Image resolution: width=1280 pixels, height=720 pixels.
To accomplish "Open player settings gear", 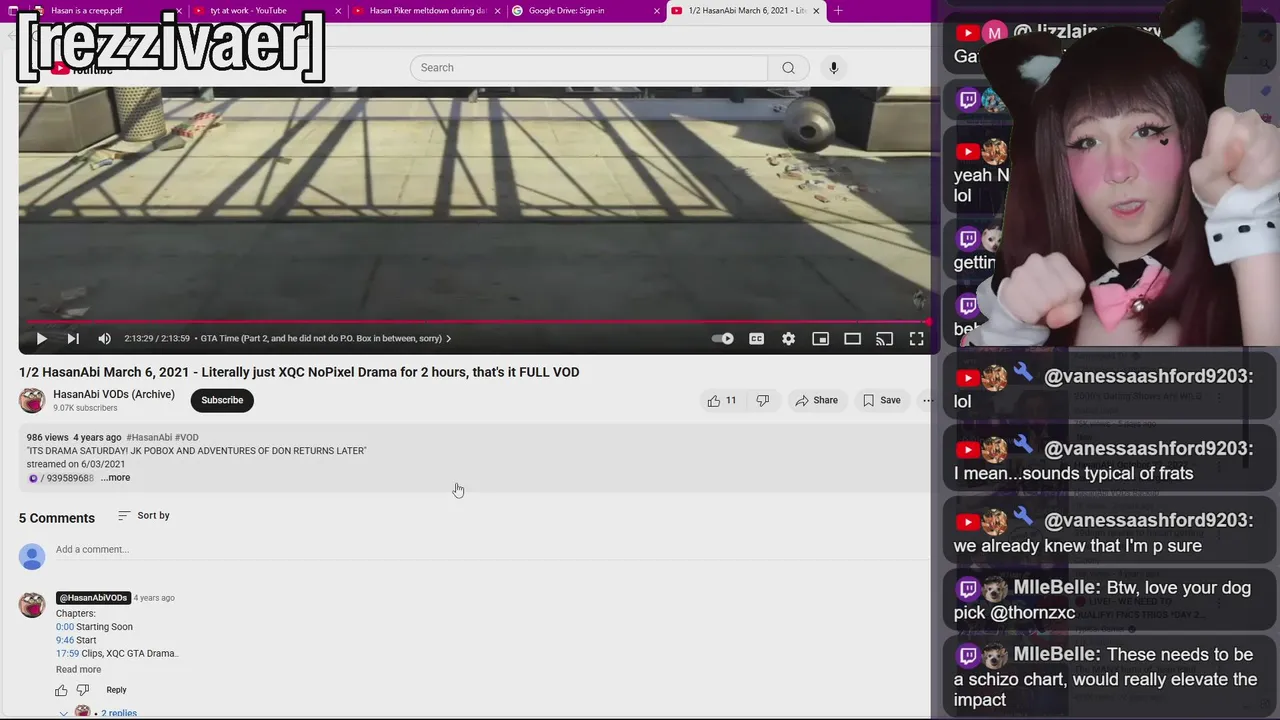I will (789, 339).
